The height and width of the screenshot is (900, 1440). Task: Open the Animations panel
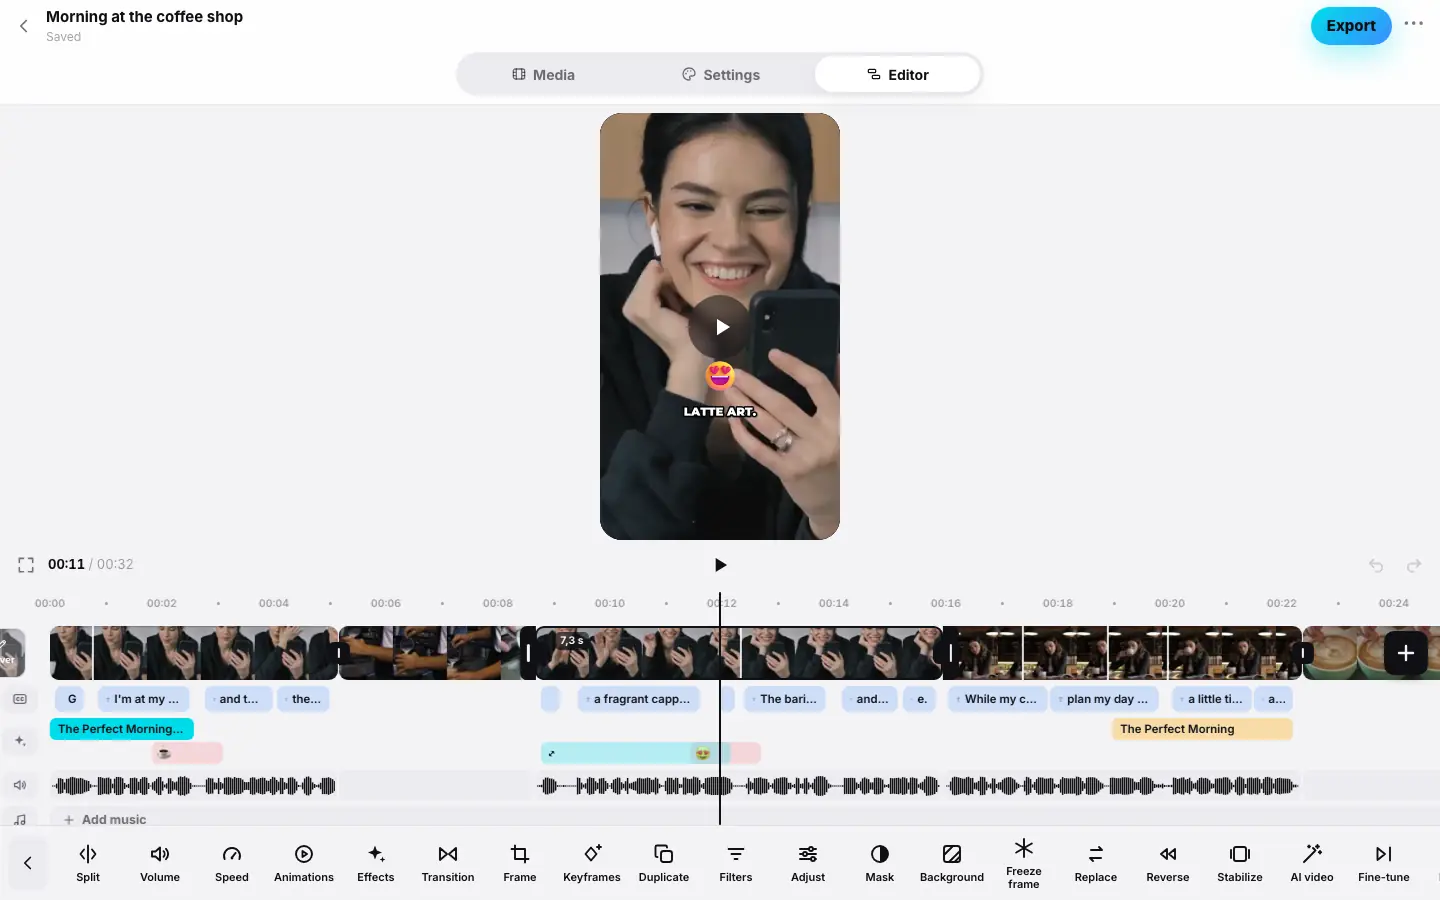click(304, 863)
